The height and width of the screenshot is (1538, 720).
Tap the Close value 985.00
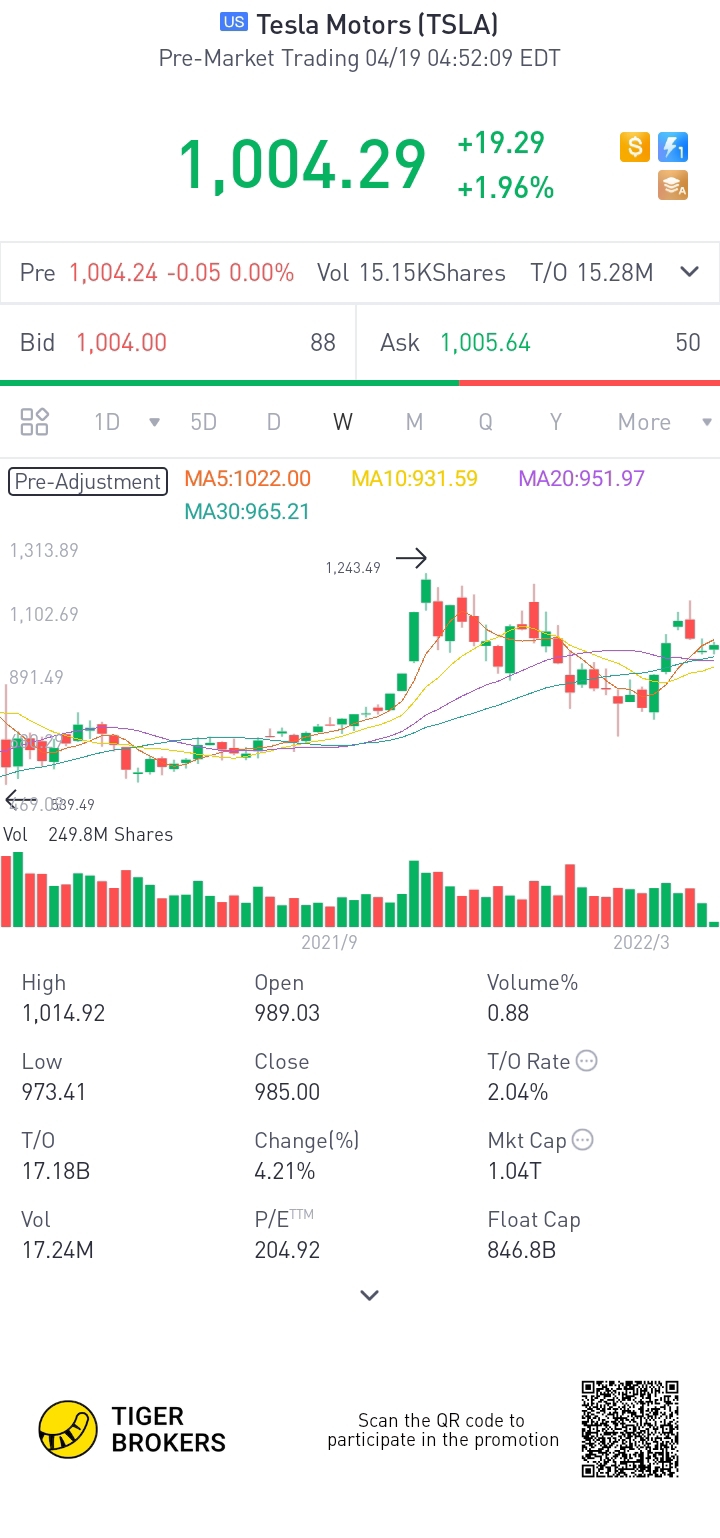pyautogui.click(x=287, y=1092)
